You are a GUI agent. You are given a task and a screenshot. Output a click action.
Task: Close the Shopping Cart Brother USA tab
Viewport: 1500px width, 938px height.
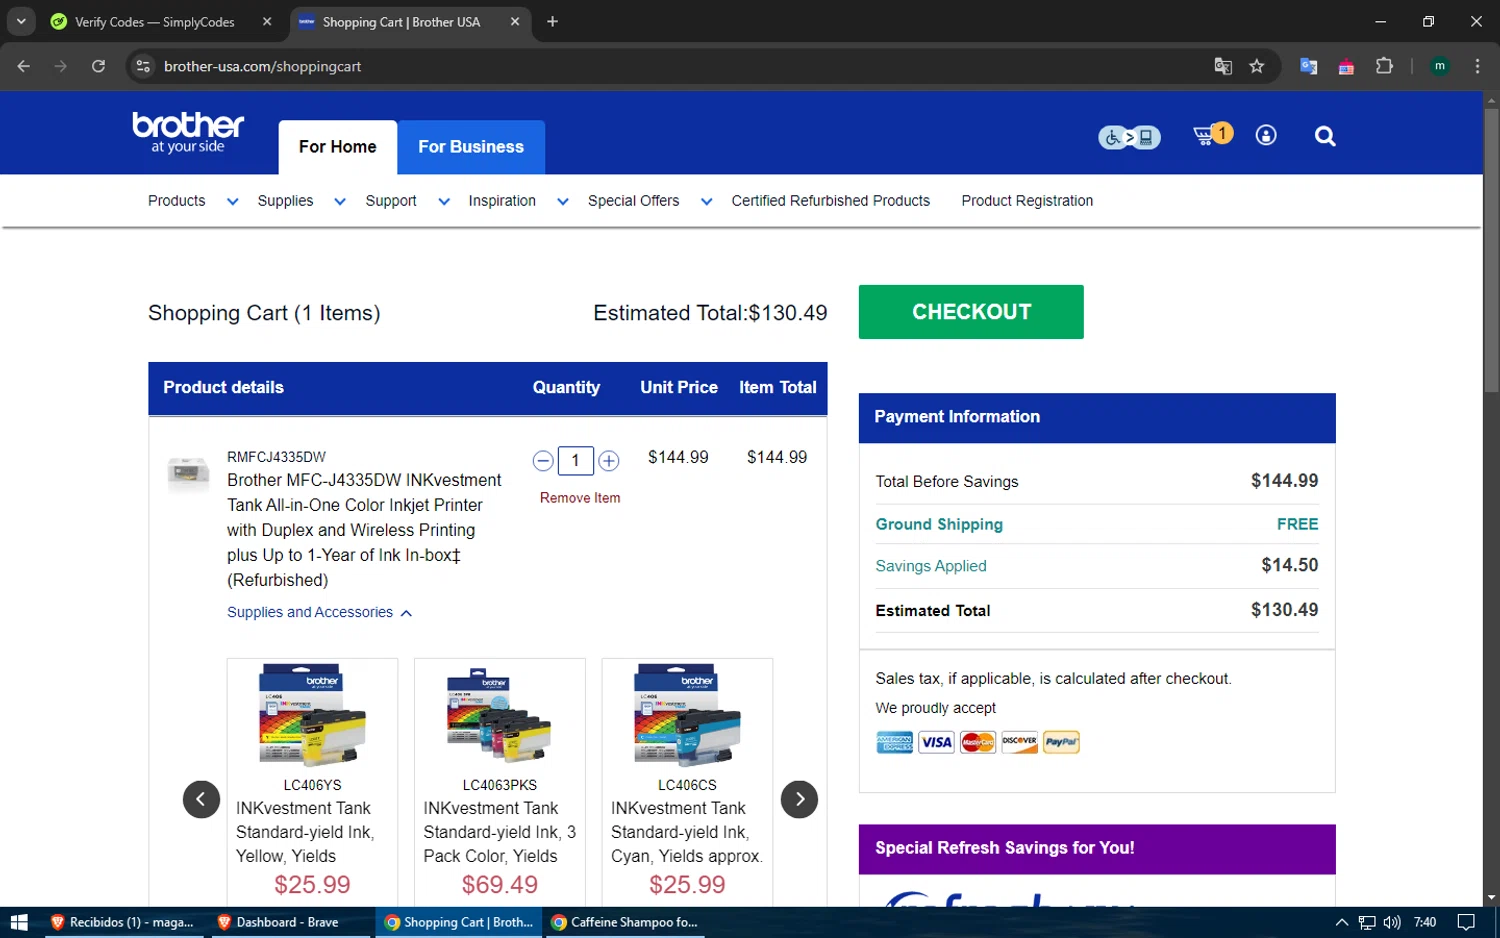[515, 21]
